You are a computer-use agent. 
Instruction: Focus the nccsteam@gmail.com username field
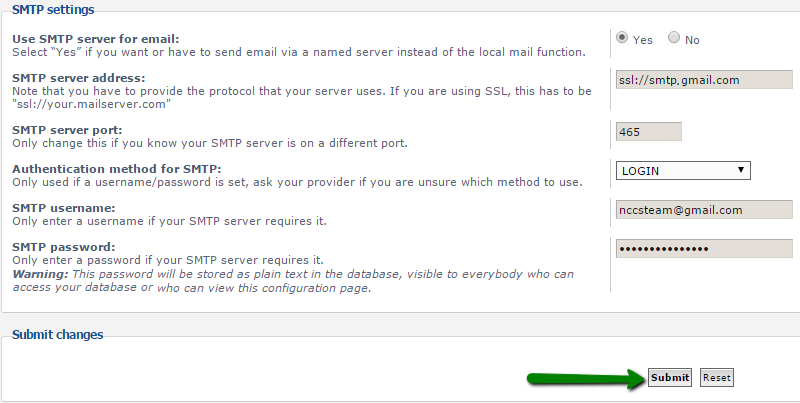(x=704, y=210)
